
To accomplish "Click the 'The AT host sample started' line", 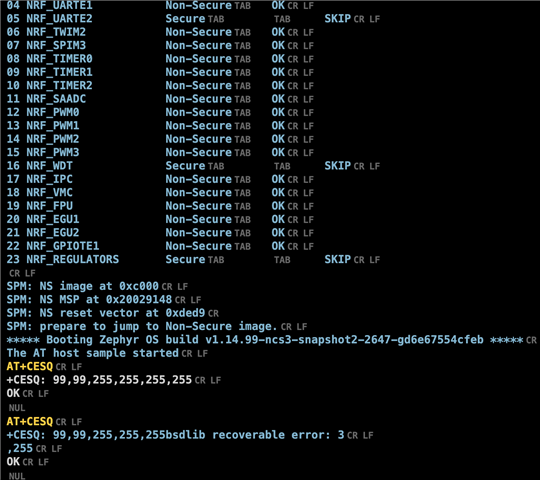I will (x=92, y=353).
